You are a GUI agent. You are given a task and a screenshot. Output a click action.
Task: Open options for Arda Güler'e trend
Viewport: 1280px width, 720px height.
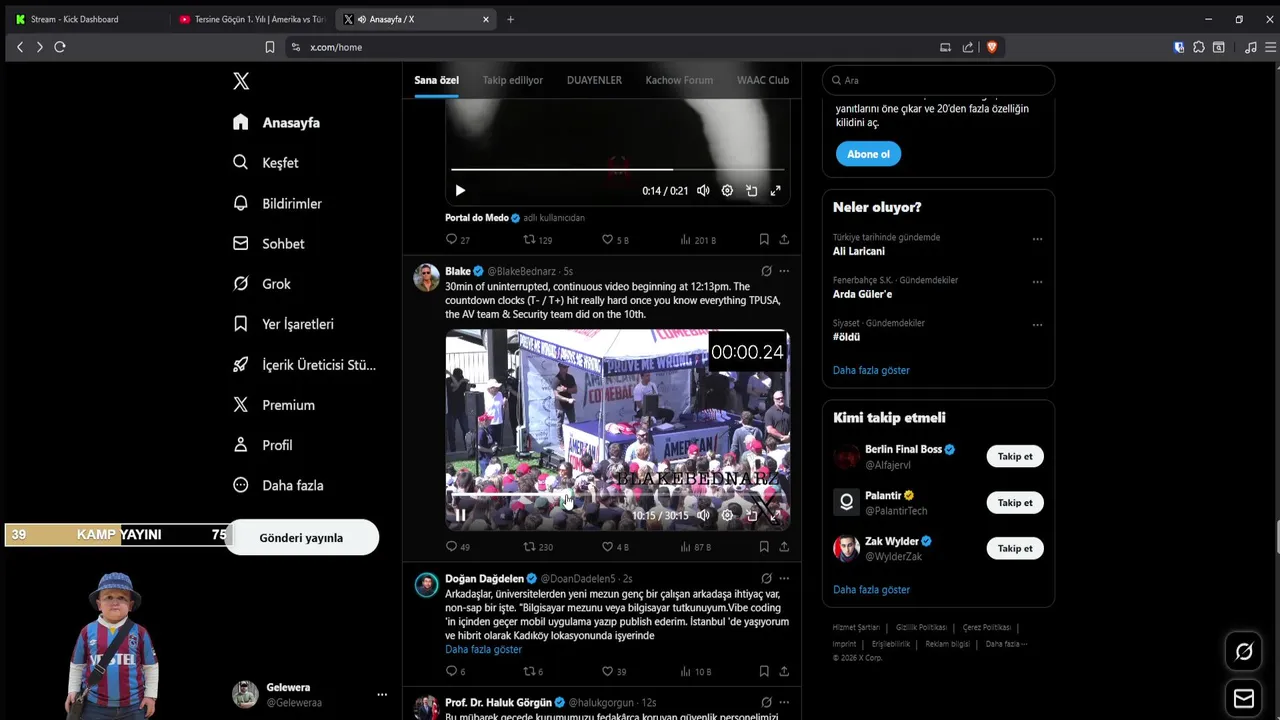point(1037,282)
